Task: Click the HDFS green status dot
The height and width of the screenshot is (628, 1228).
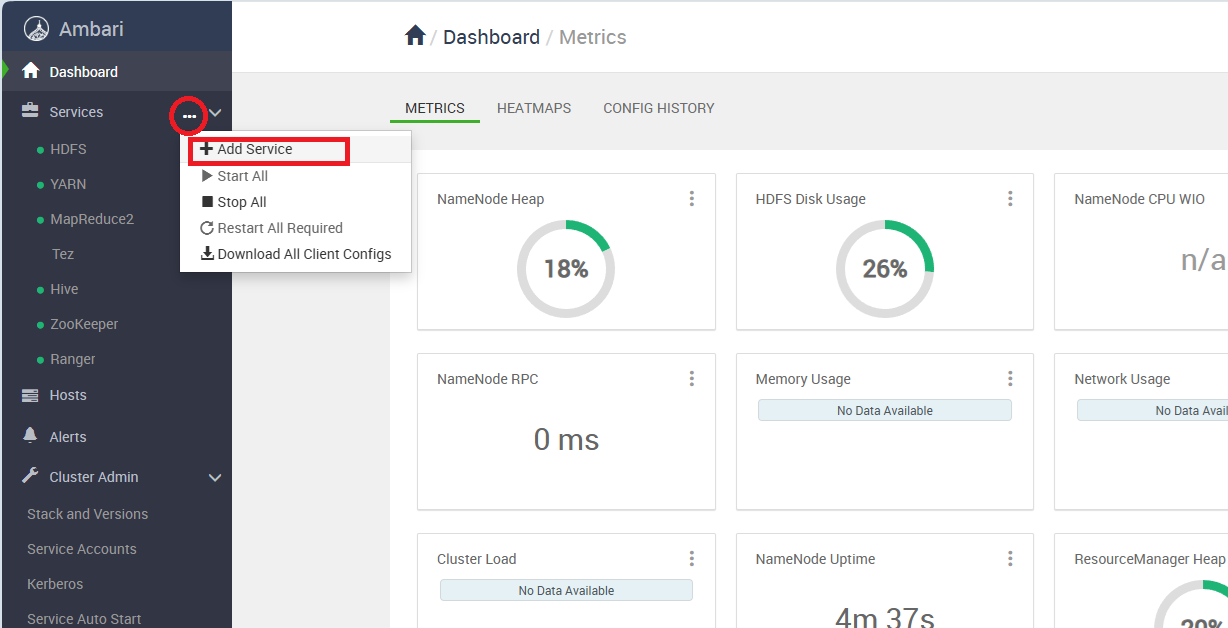Action: 40,150
